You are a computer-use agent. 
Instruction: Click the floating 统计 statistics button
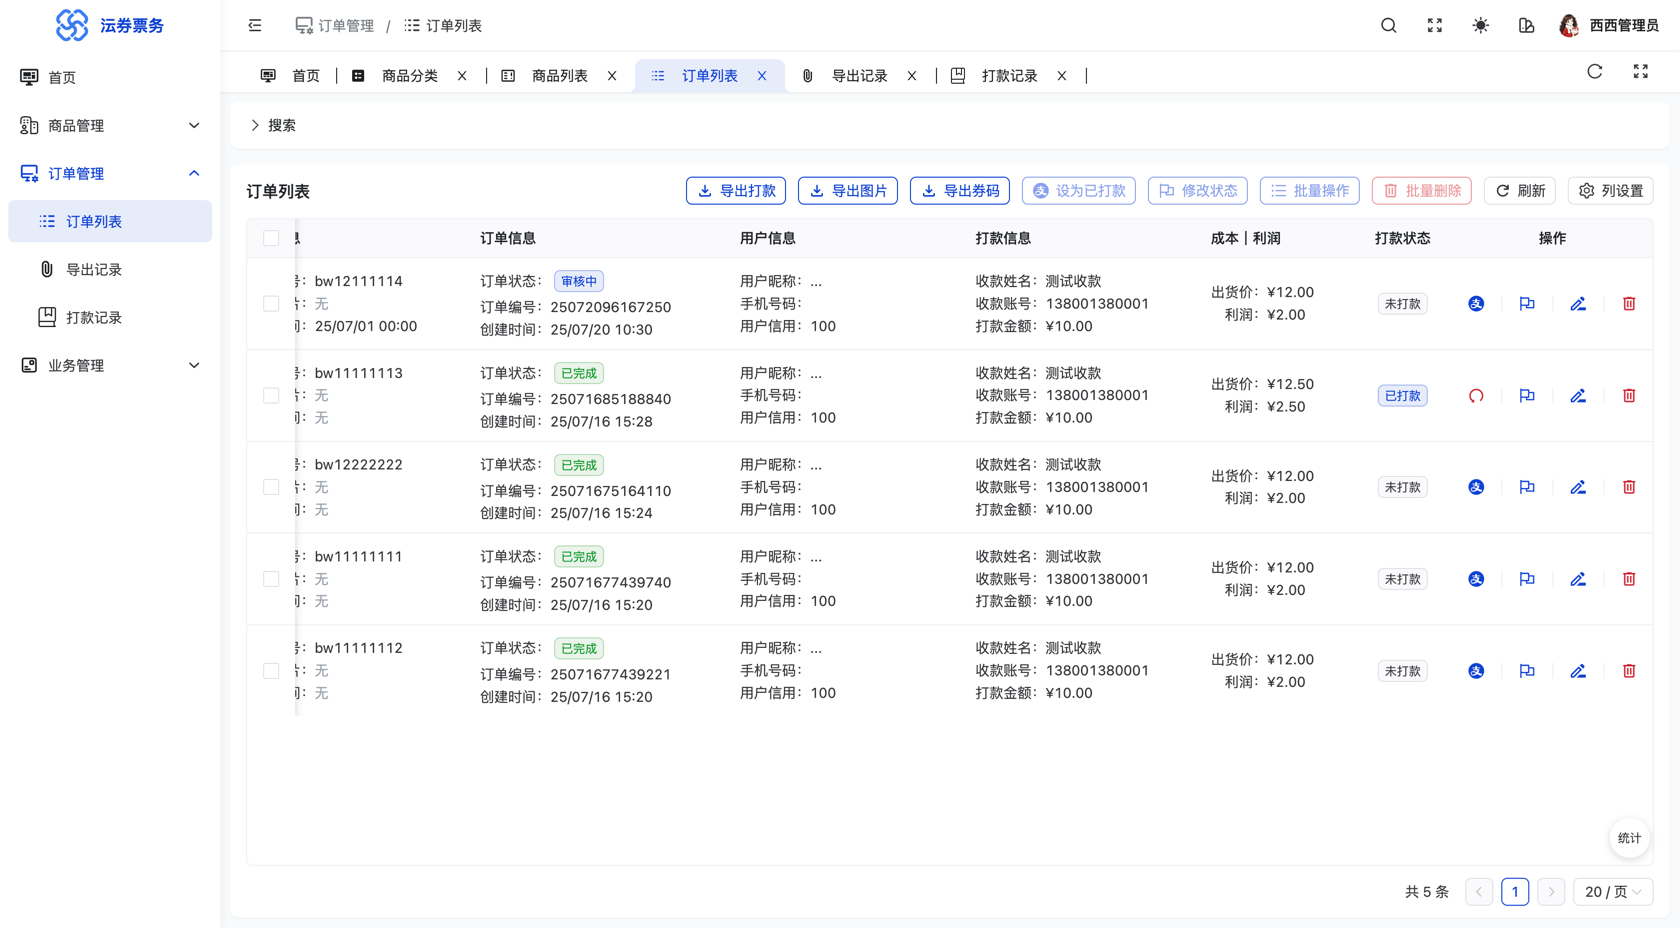pyautogui.click(x=1628, y=838)
